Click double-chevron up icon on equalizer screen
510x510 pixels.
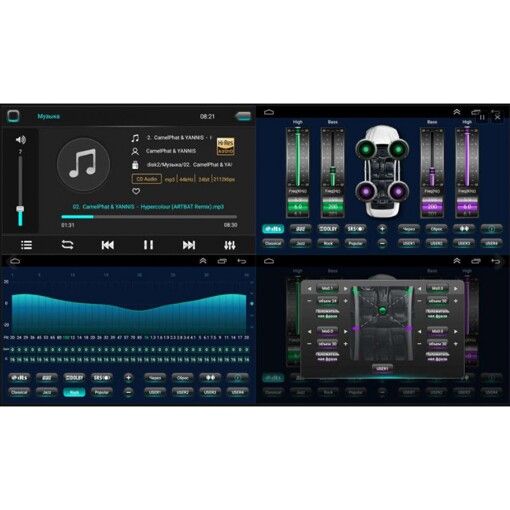click(203, 261)
